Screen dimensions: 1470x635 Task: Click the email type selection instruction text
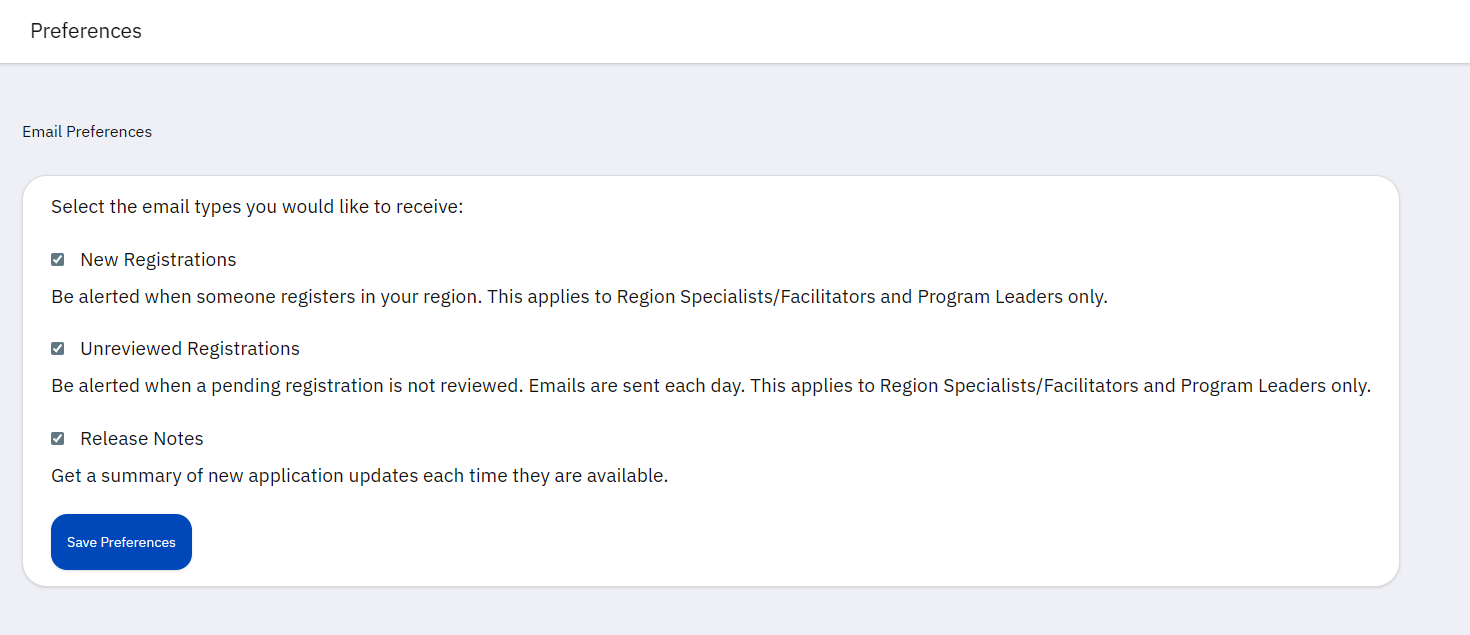tap(257, 206)
